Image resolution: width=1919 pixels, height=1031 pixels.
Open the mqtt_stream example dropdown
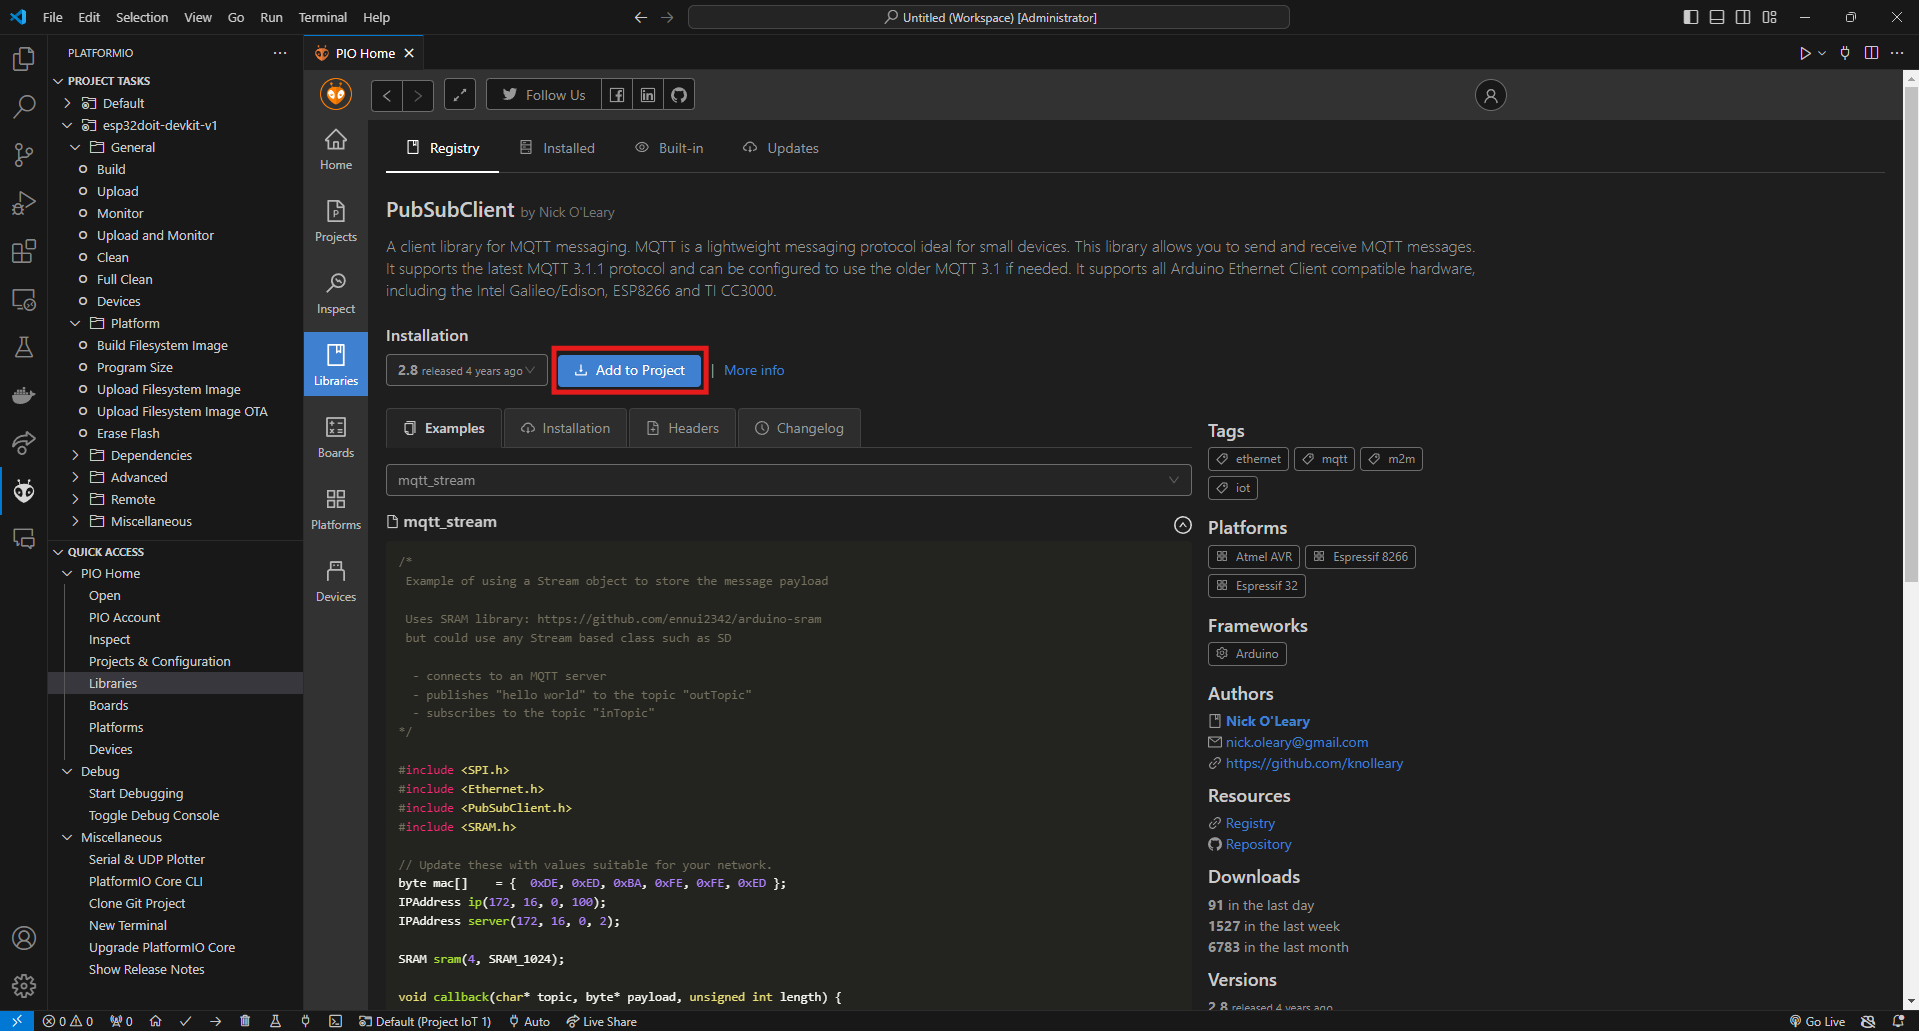(x=788, y=480)
